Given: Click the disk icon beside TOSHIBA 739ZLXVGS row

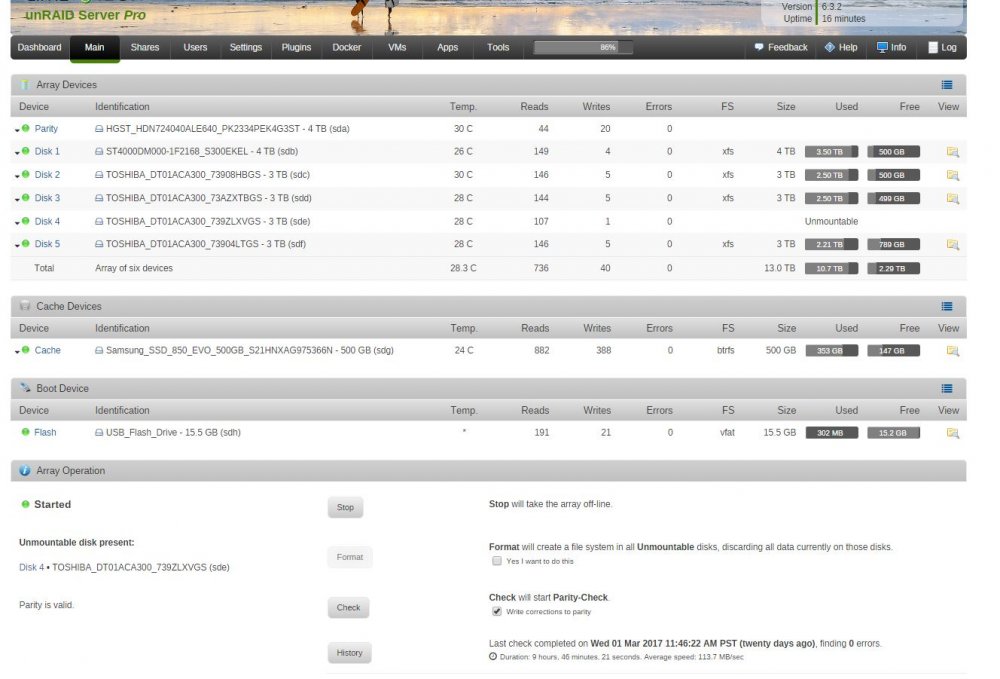Looking at the screenshot, I should (x=99, y=222).
